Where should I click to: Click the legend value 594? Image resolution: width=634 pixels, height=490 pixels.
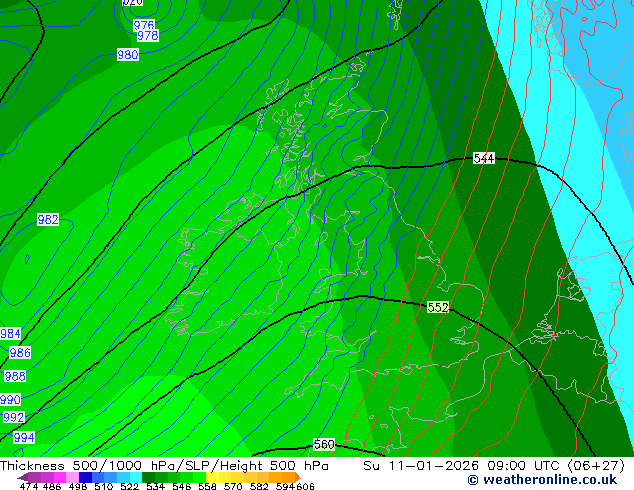(285, 486)
